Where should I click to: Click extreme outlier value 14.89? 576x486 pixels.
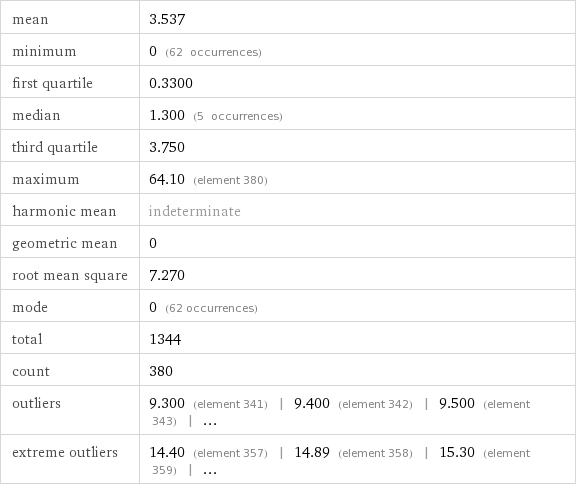coord(312,453)
